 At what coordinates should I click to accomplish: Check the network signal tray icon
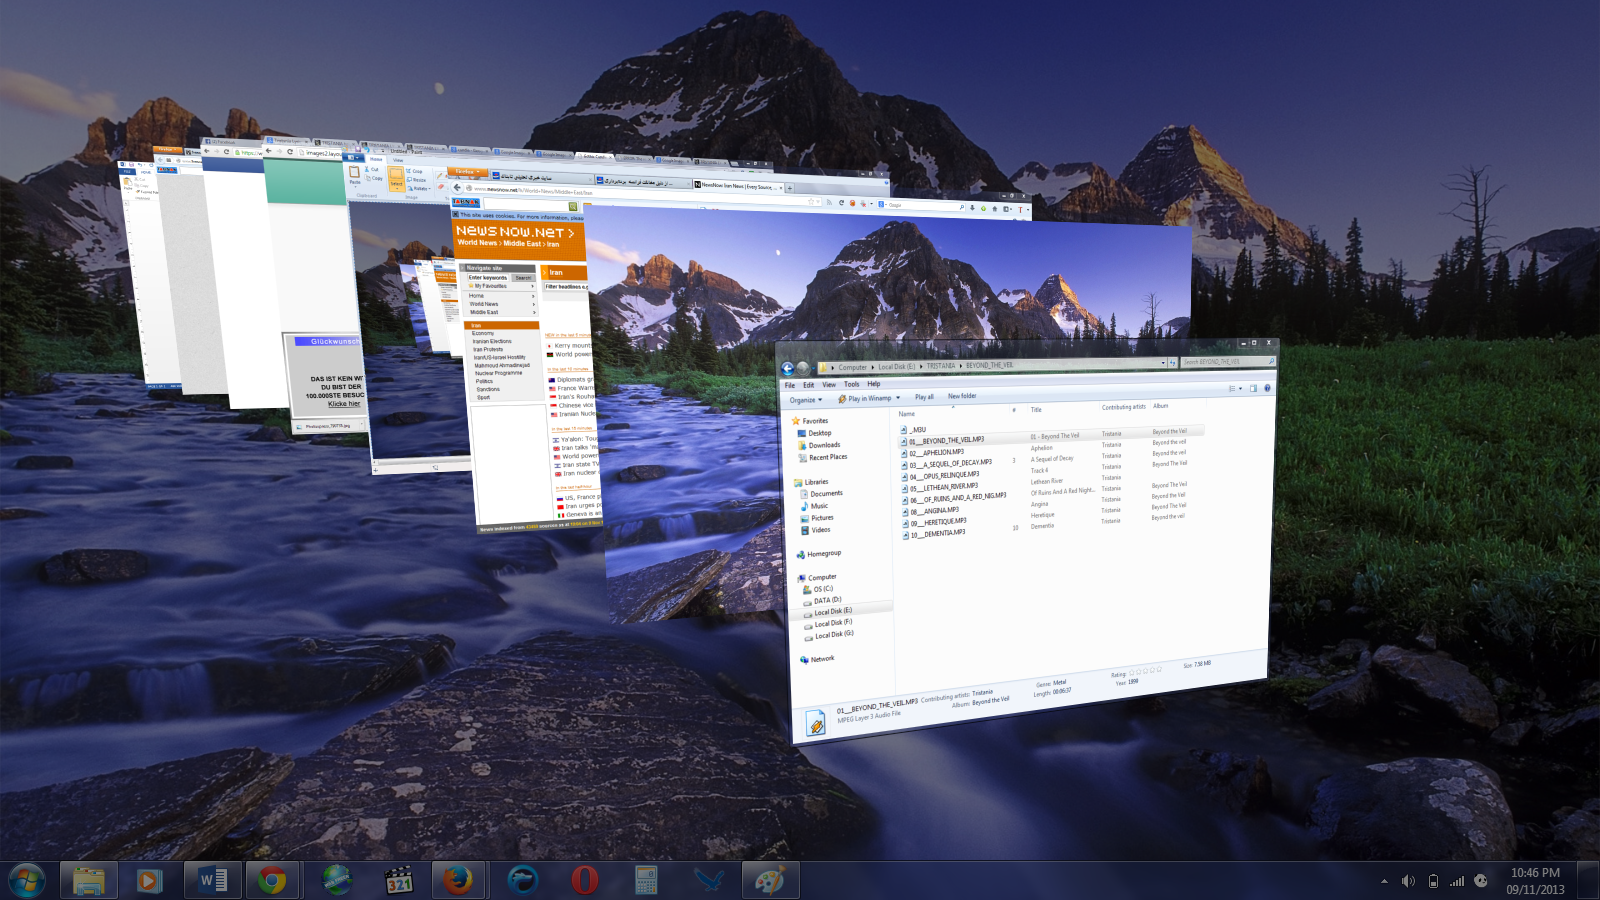click(1457, 881)
